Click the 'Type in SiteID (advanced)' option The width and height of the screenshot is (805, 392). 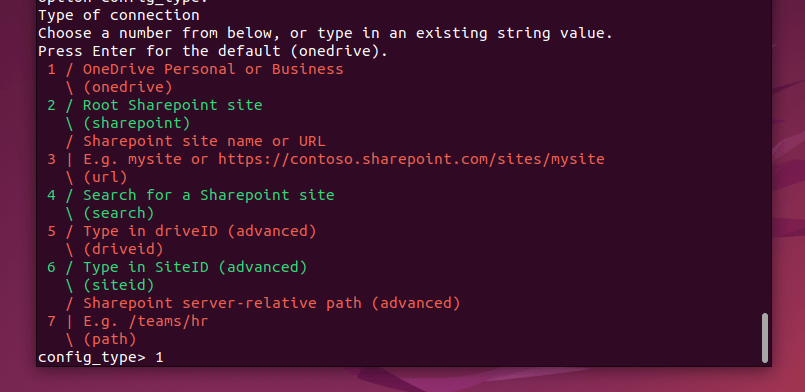(x=195, y=267)
